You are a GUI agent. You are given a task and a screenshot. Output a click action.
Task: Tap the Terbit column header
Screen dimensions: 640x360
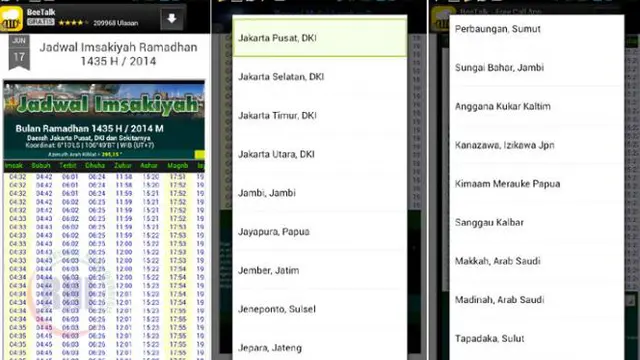[68, 166]
